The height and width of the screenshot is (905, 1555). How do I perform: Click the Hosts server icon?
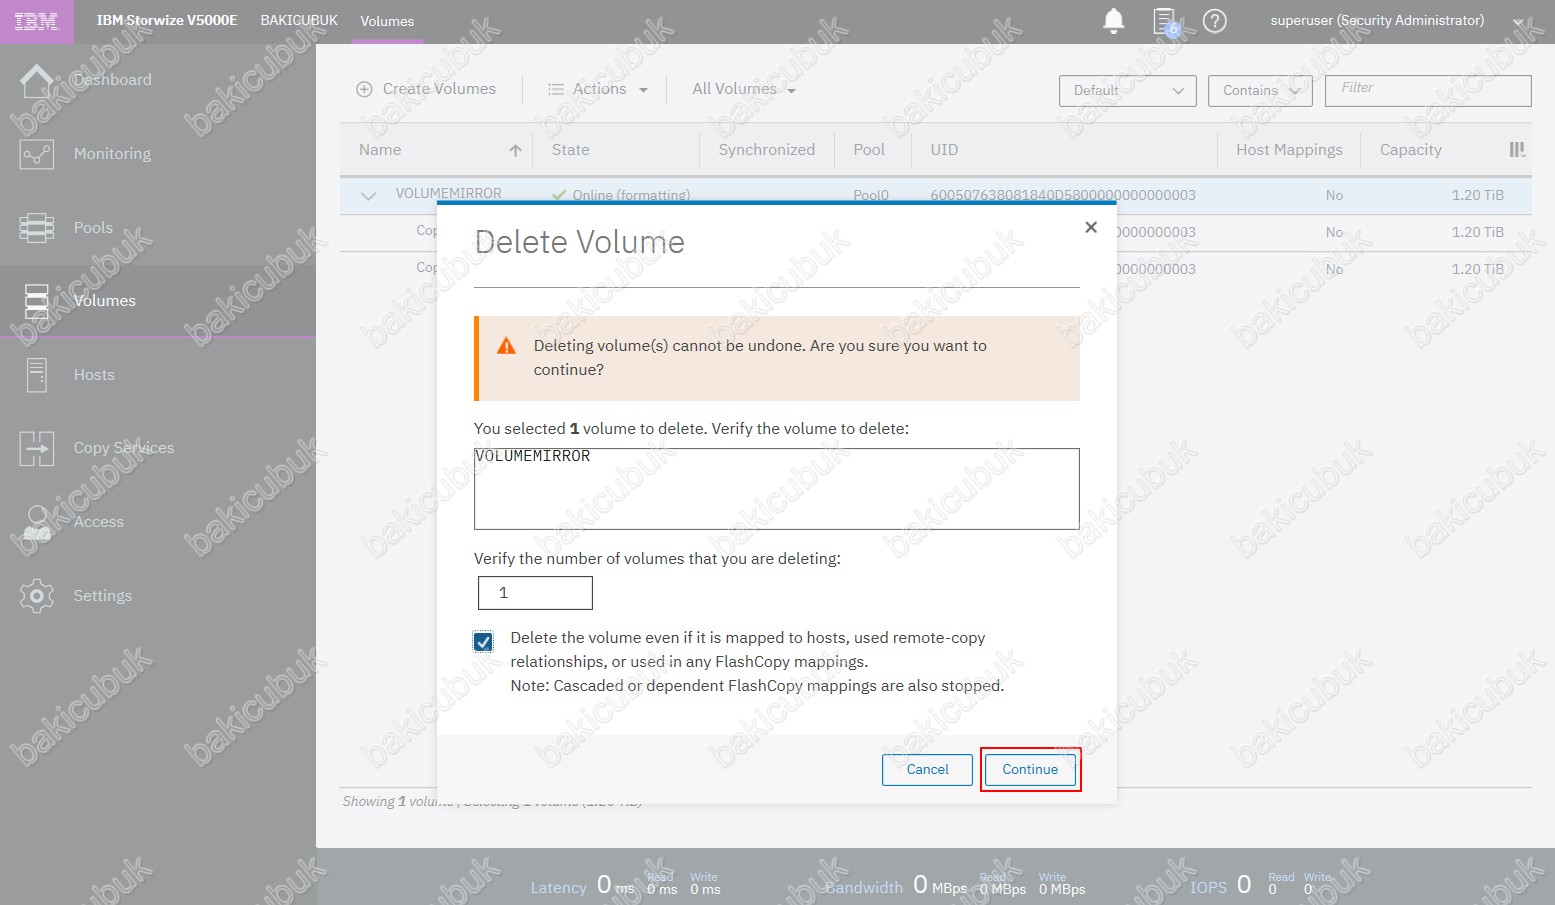[x=37, y=375]
